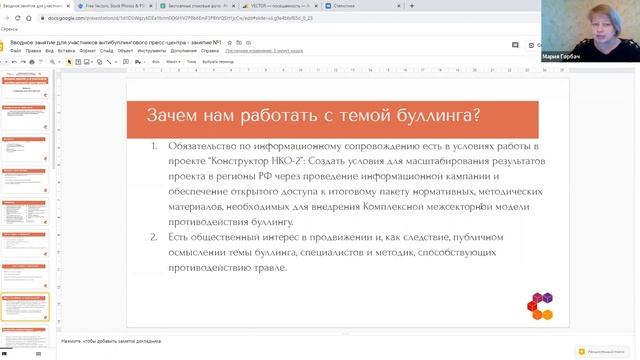This screenshot has height=360, width=640.
Task: Click the browser forward arrow
Action: point(7,18)
